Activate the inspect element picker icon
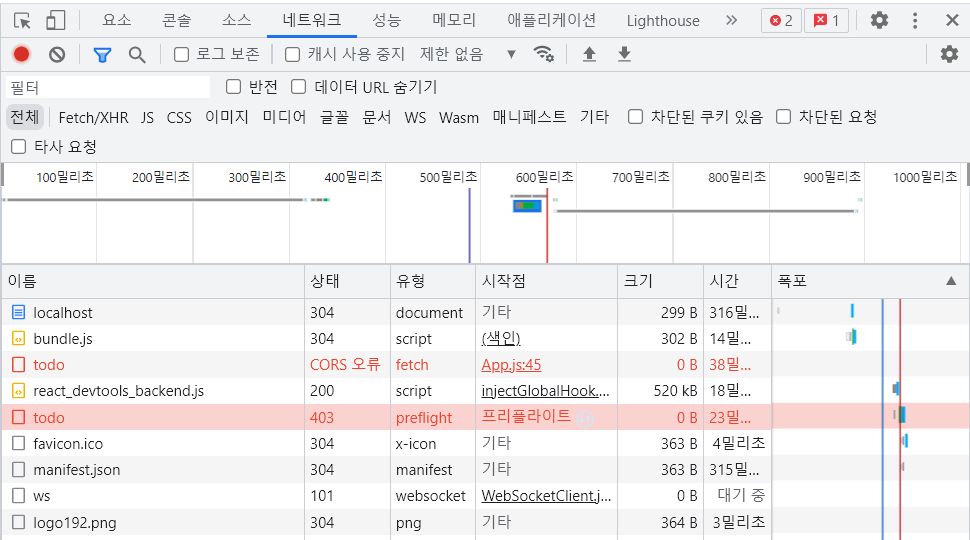Viewport: 970px width, 540px height. [22, 21]
